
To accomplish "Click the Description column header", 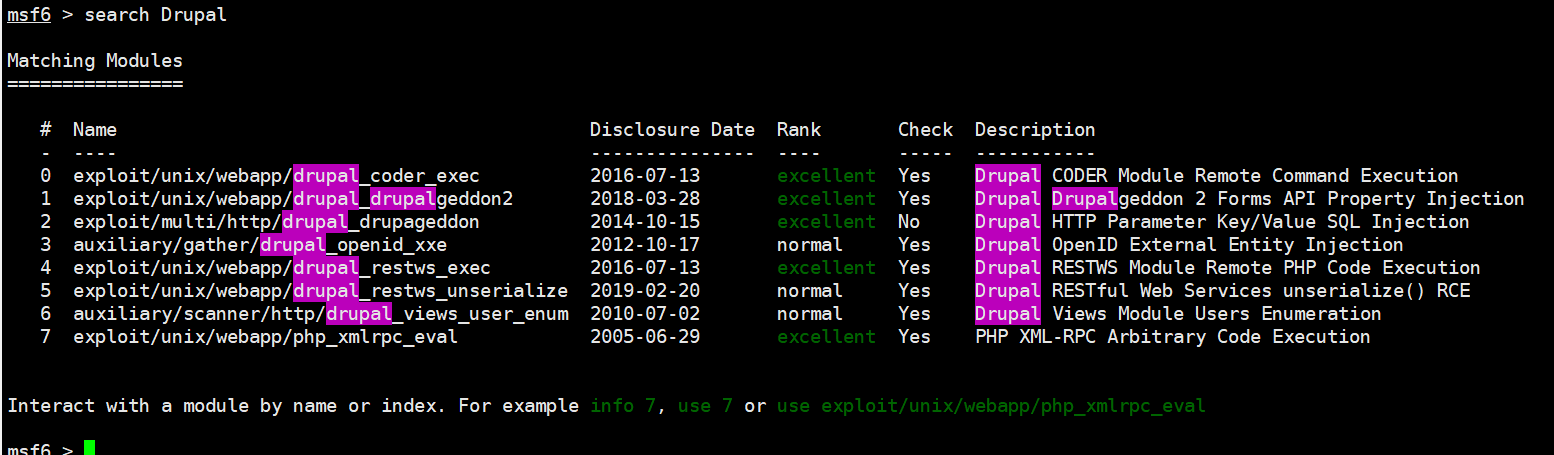I will (1035, 130).
